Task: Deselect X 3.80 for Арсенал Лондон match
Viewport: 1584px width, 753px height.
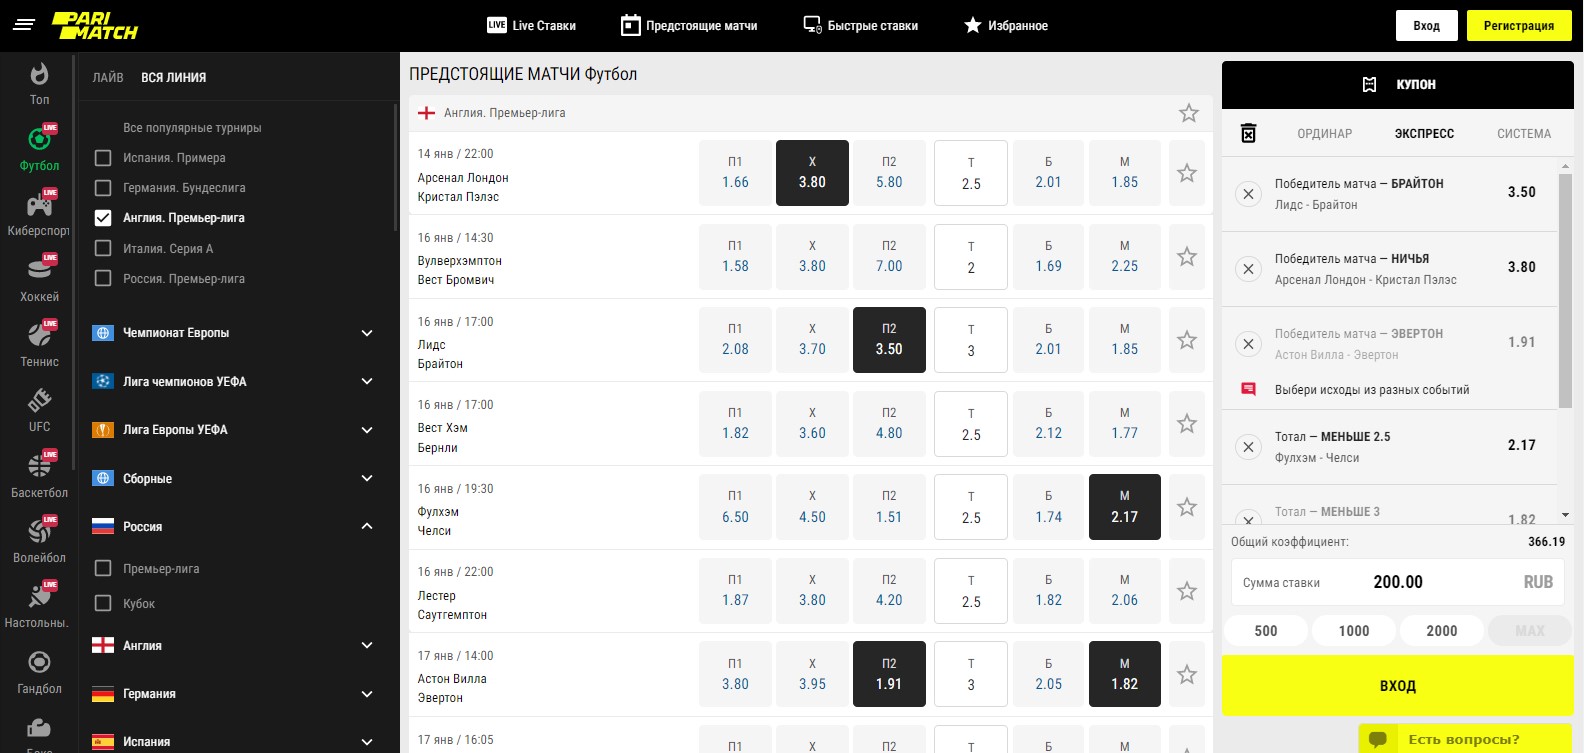Action: (x=812, y=173)
